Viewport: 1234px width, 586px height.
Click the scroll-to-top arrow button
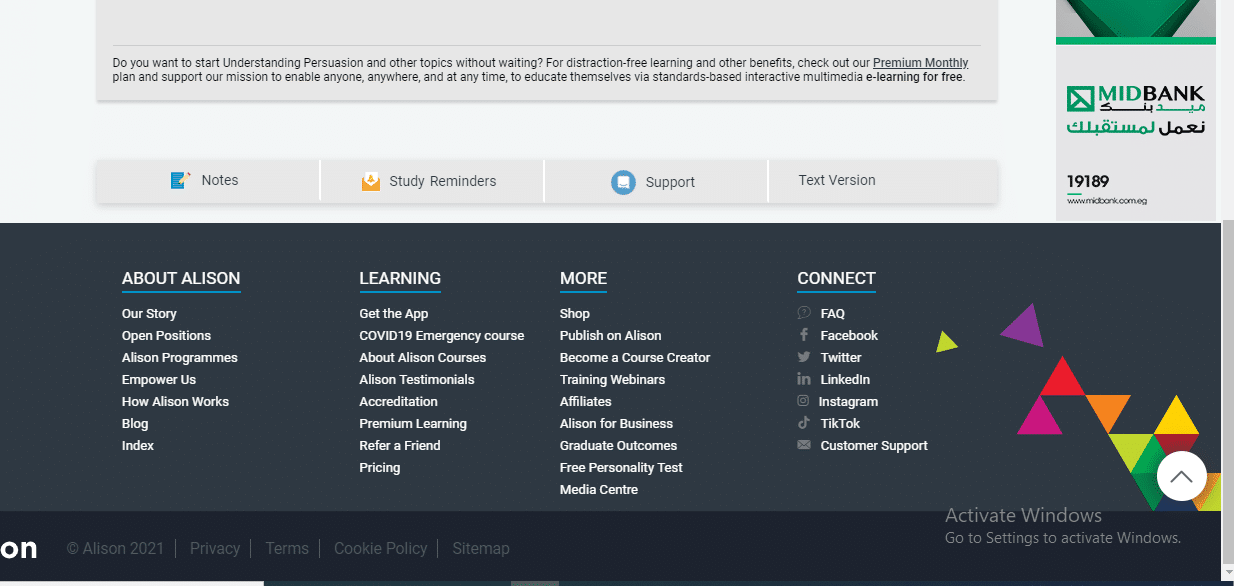1181,477
